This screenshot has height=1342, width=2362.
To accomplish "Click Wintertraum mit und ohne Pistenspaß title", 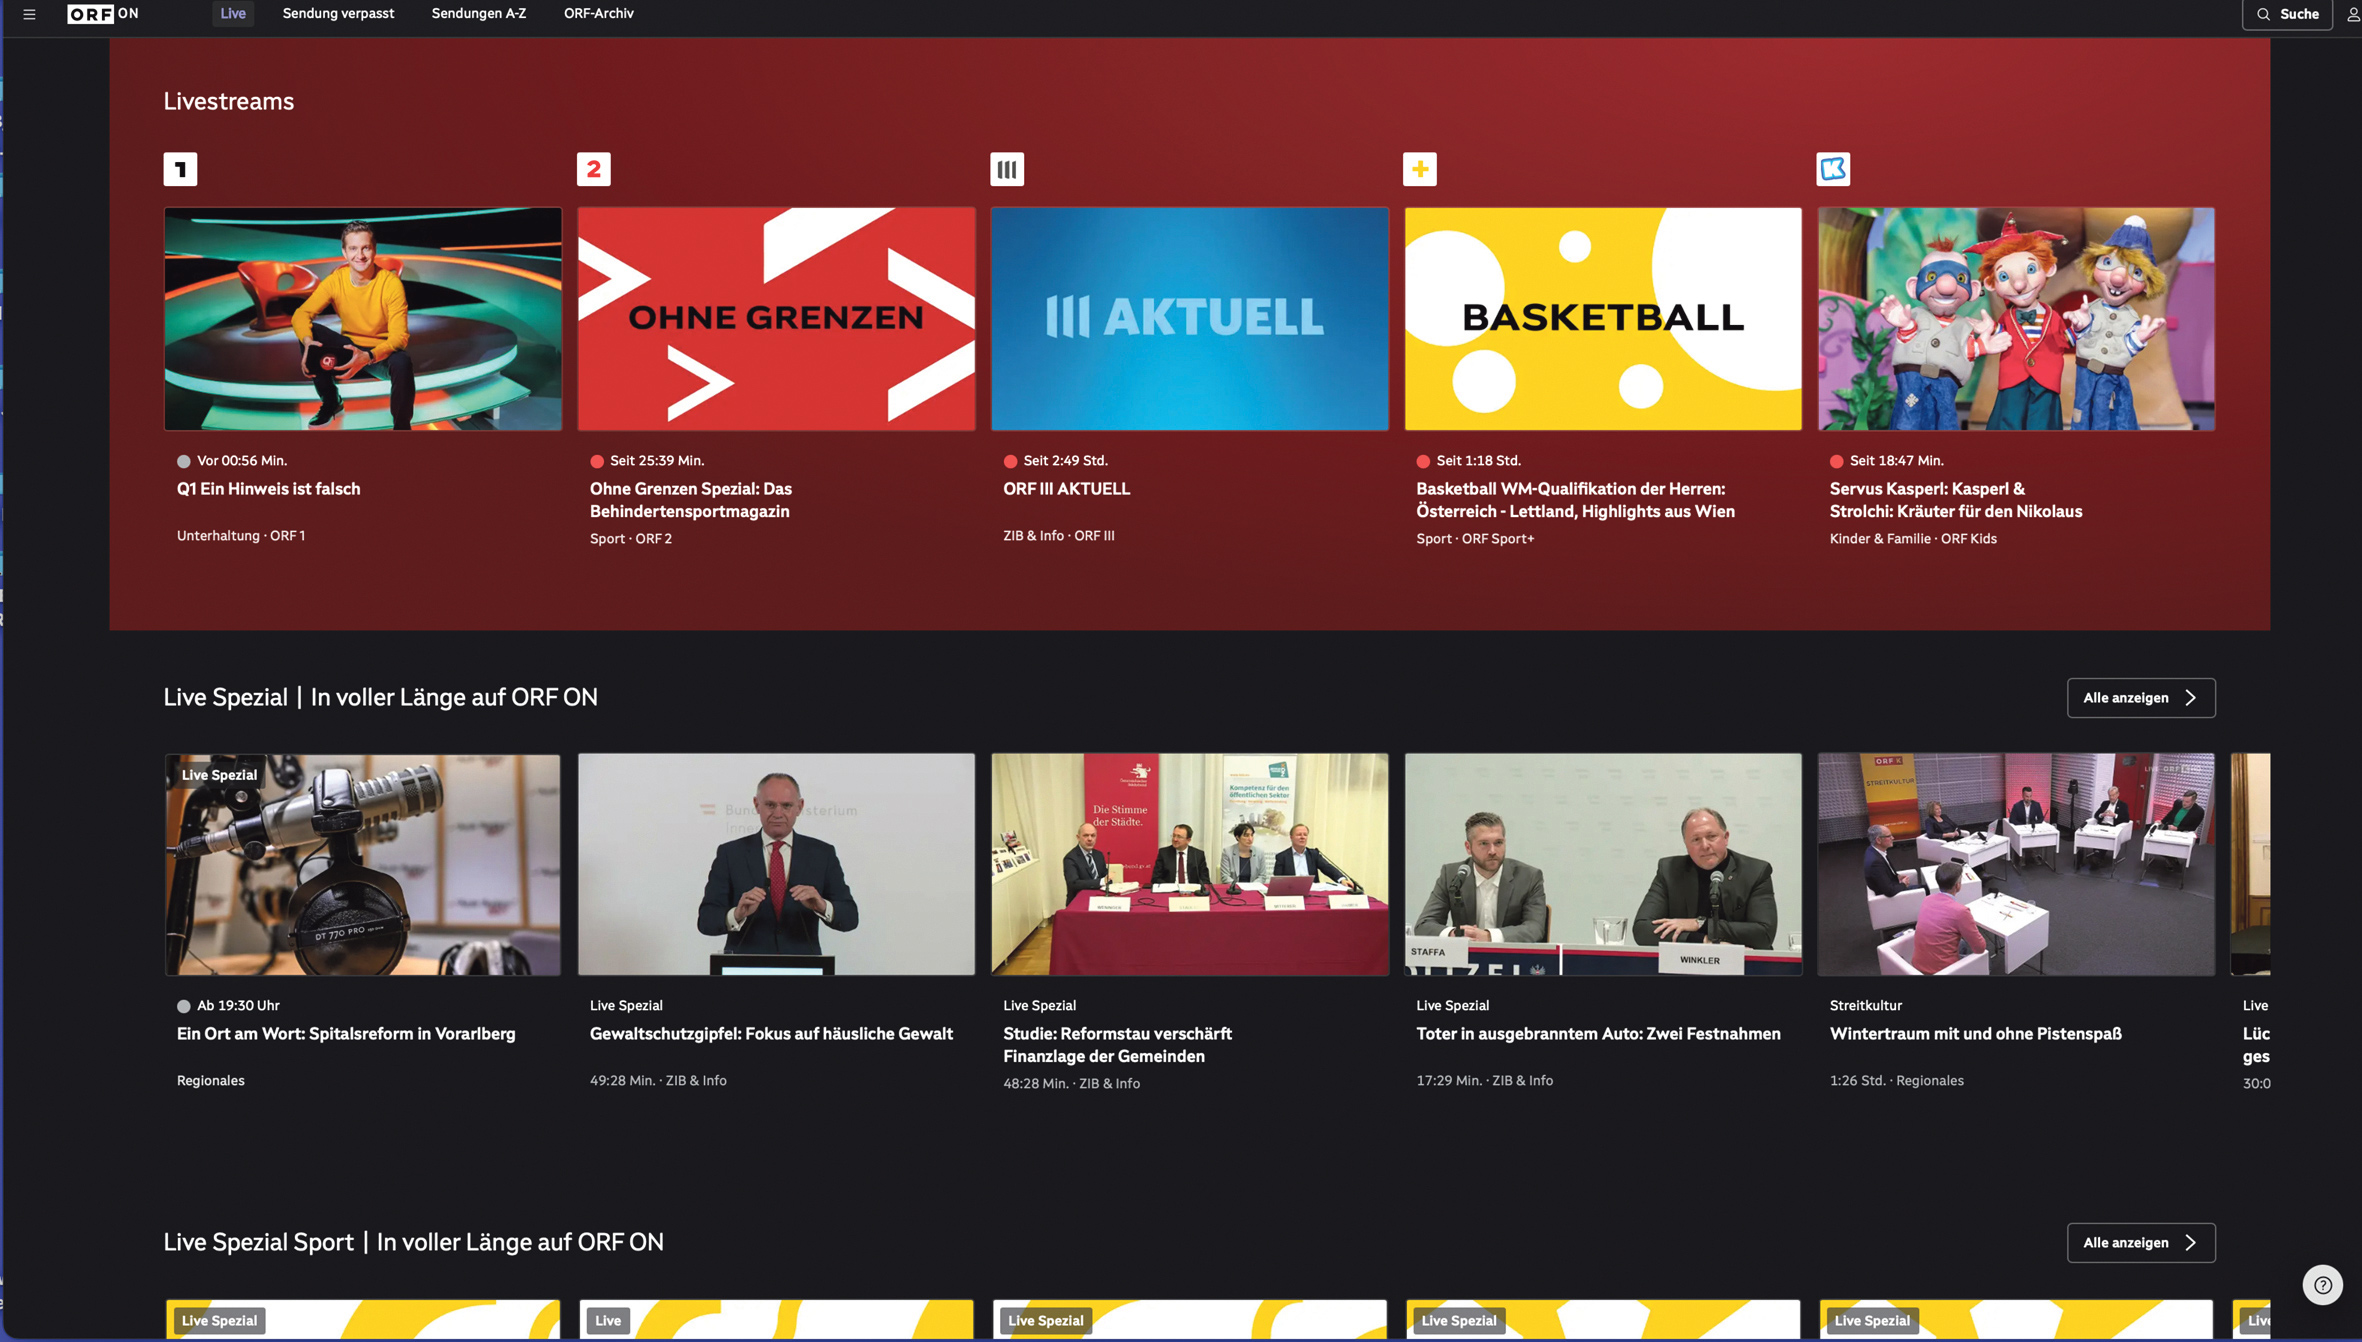I will 1976,1034.
